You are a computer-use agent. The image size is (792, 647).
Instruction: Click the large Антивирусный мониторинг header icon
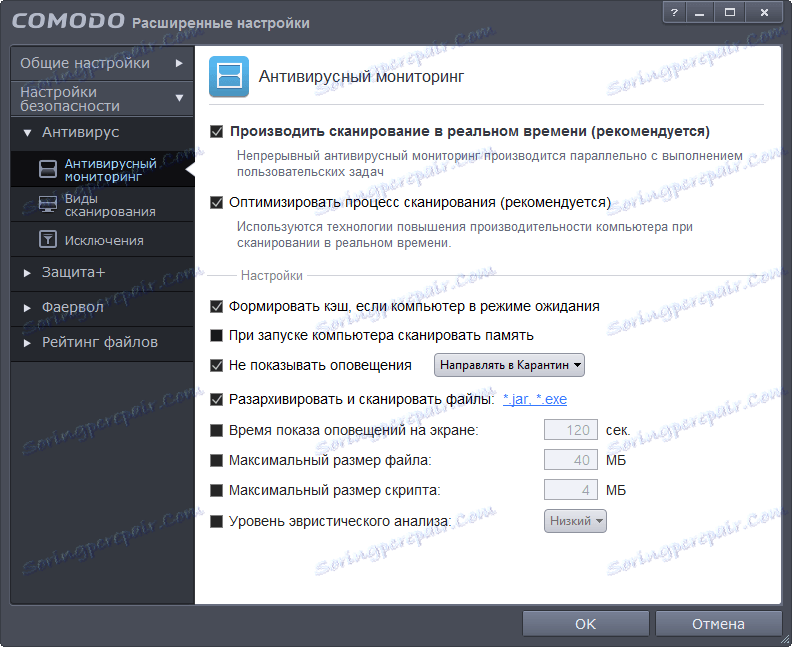(x=229, y=76)
